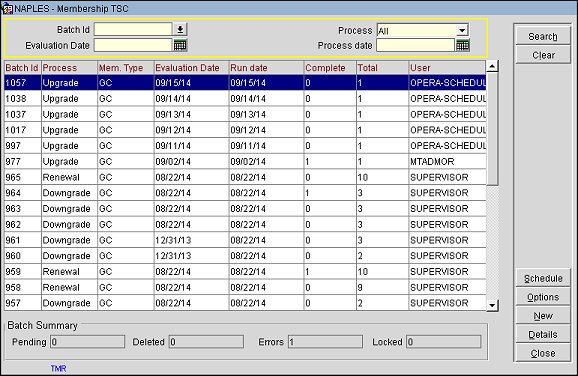Open the Evaluation Date calendar picker
The image size is (578, 376).
[x=180, y=45]
